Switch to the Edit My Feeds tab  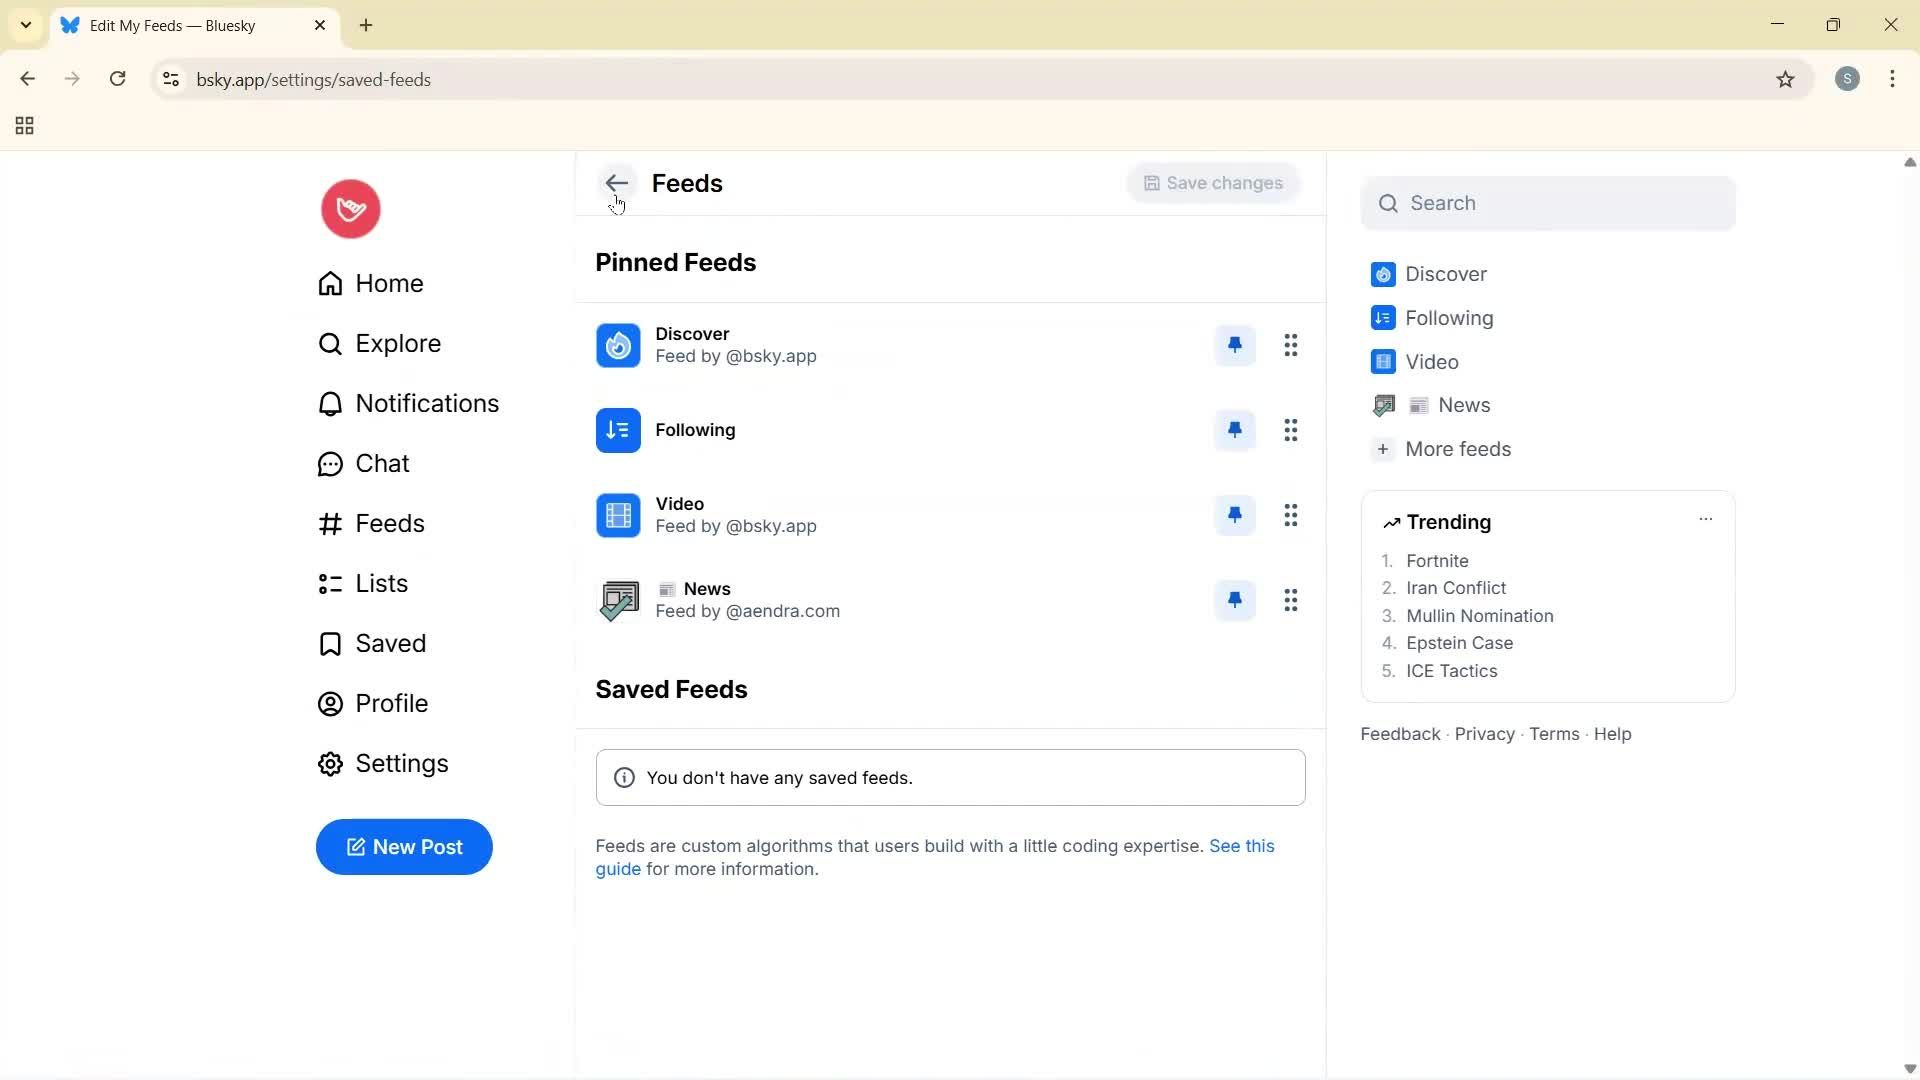(180, 25)
